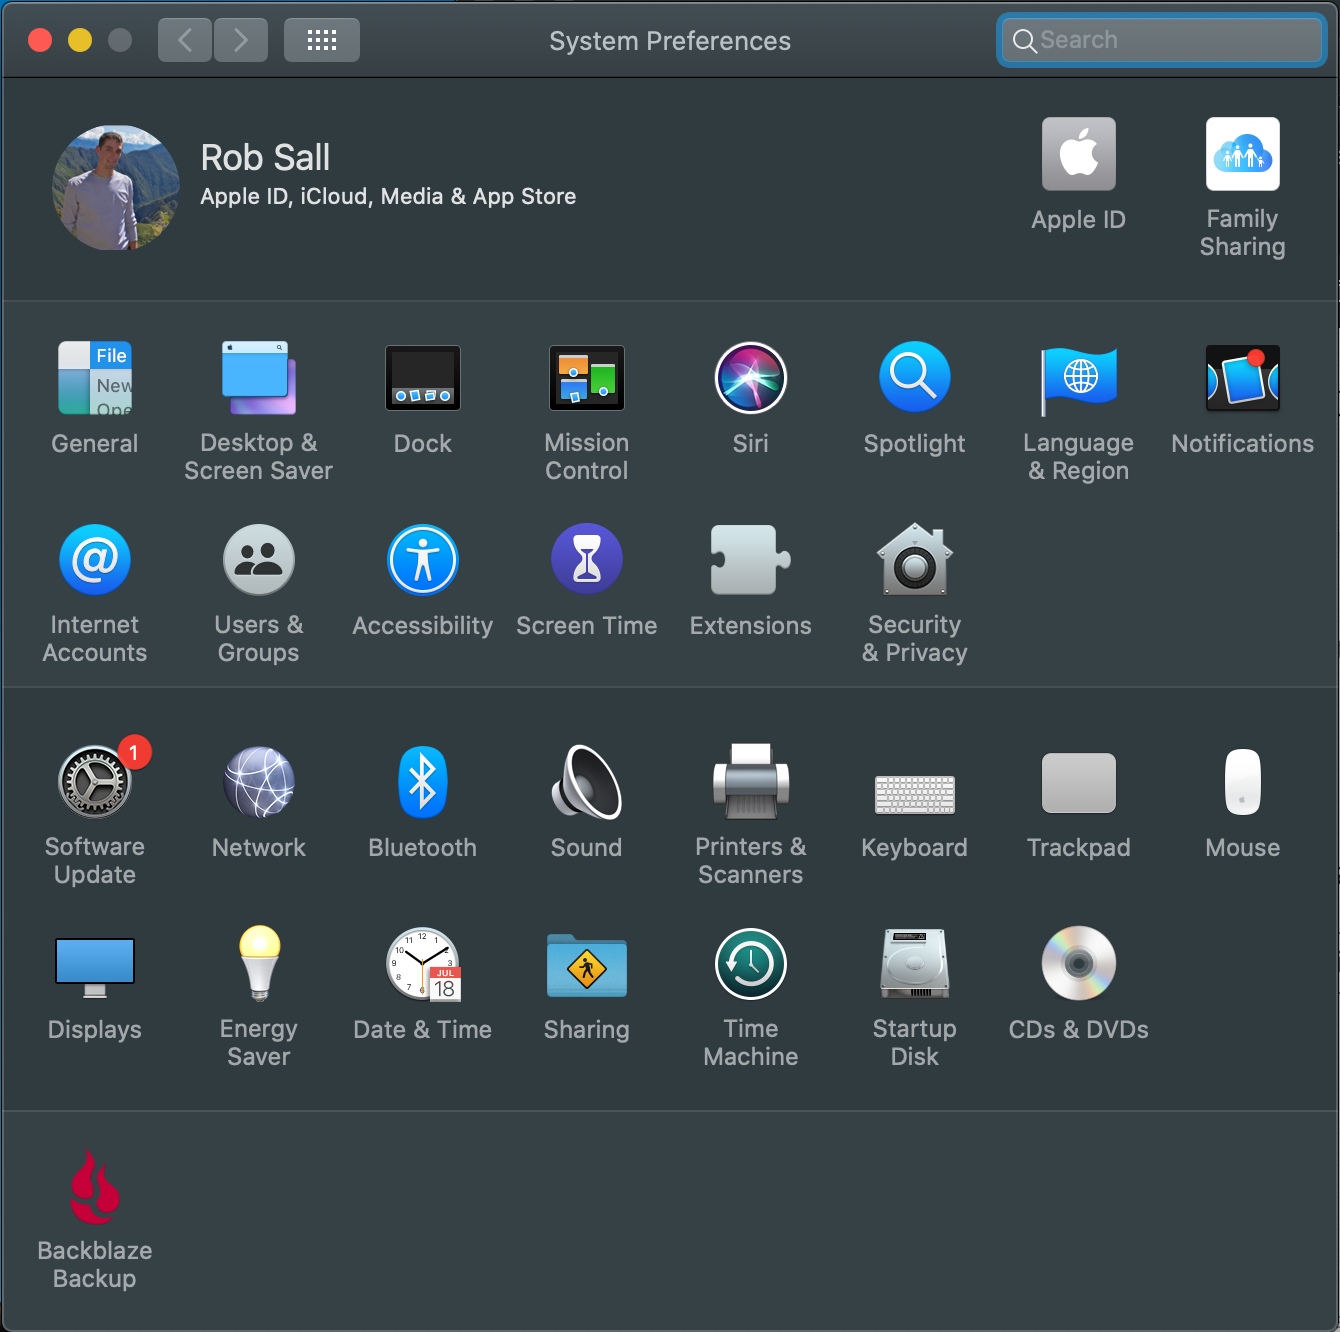Click Rob Sall's profile picture
Screen dimensions: 1340x1332
point(116,188)
